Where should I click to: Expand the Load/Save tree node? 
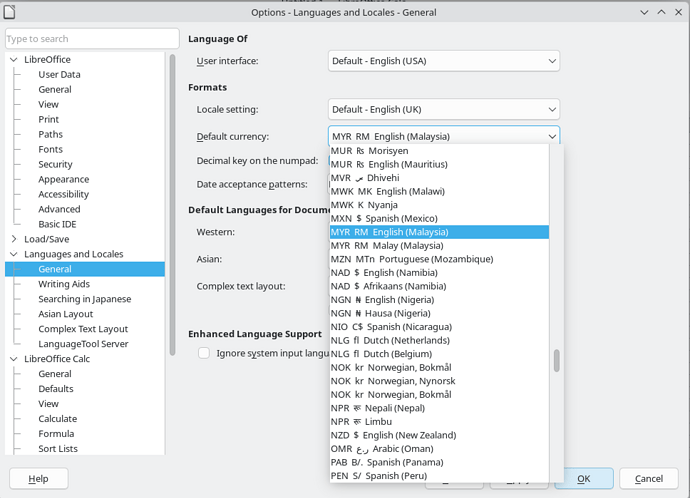(14, 238)
